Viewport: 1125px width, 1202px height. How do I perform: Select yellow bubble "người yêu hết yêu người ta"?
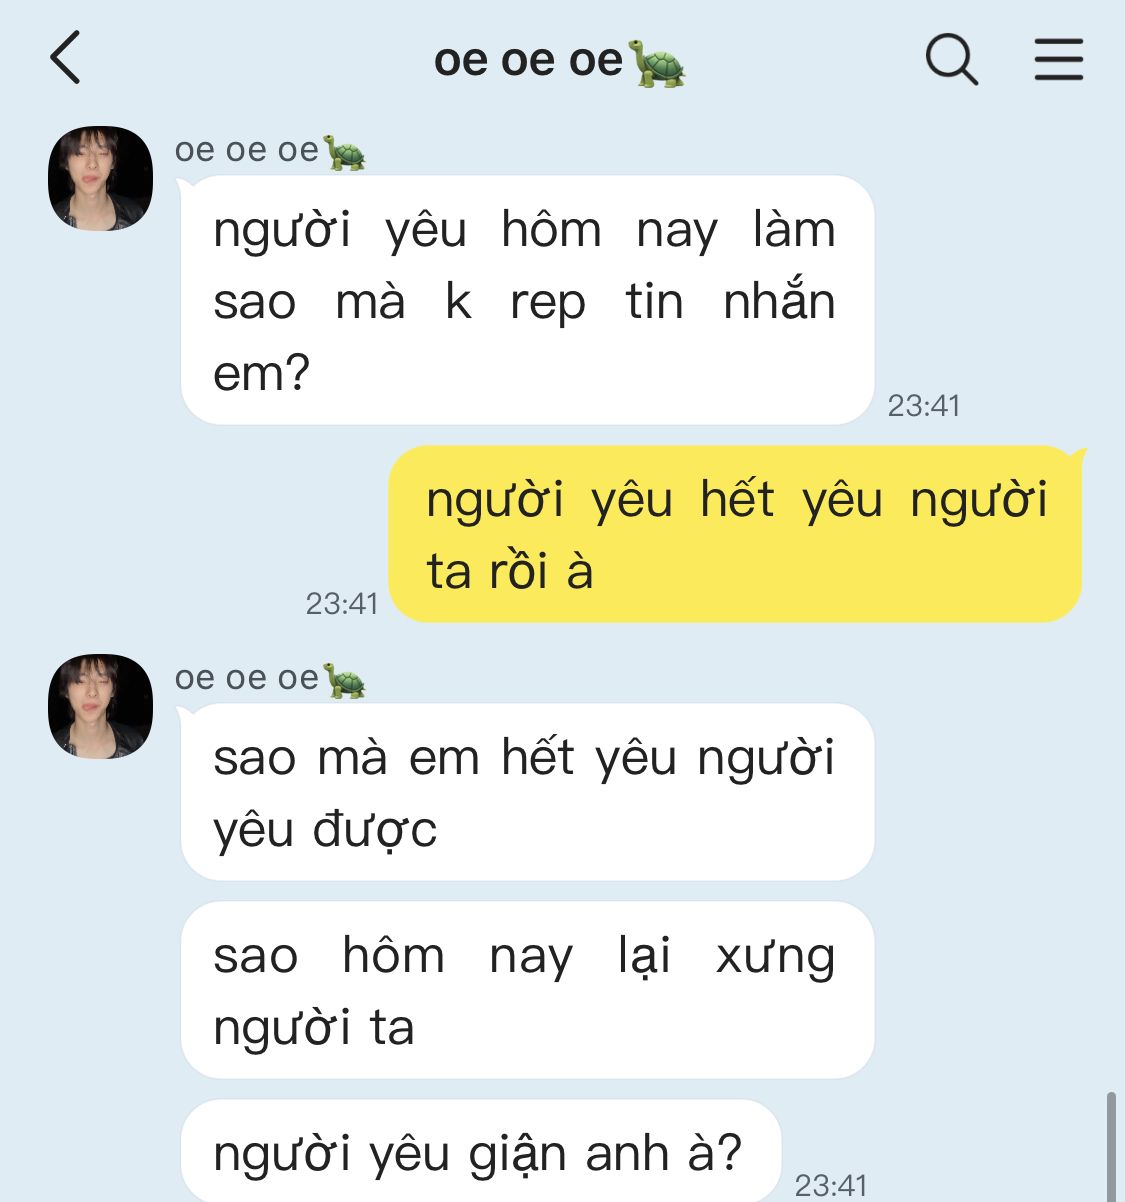coord(735,534)
